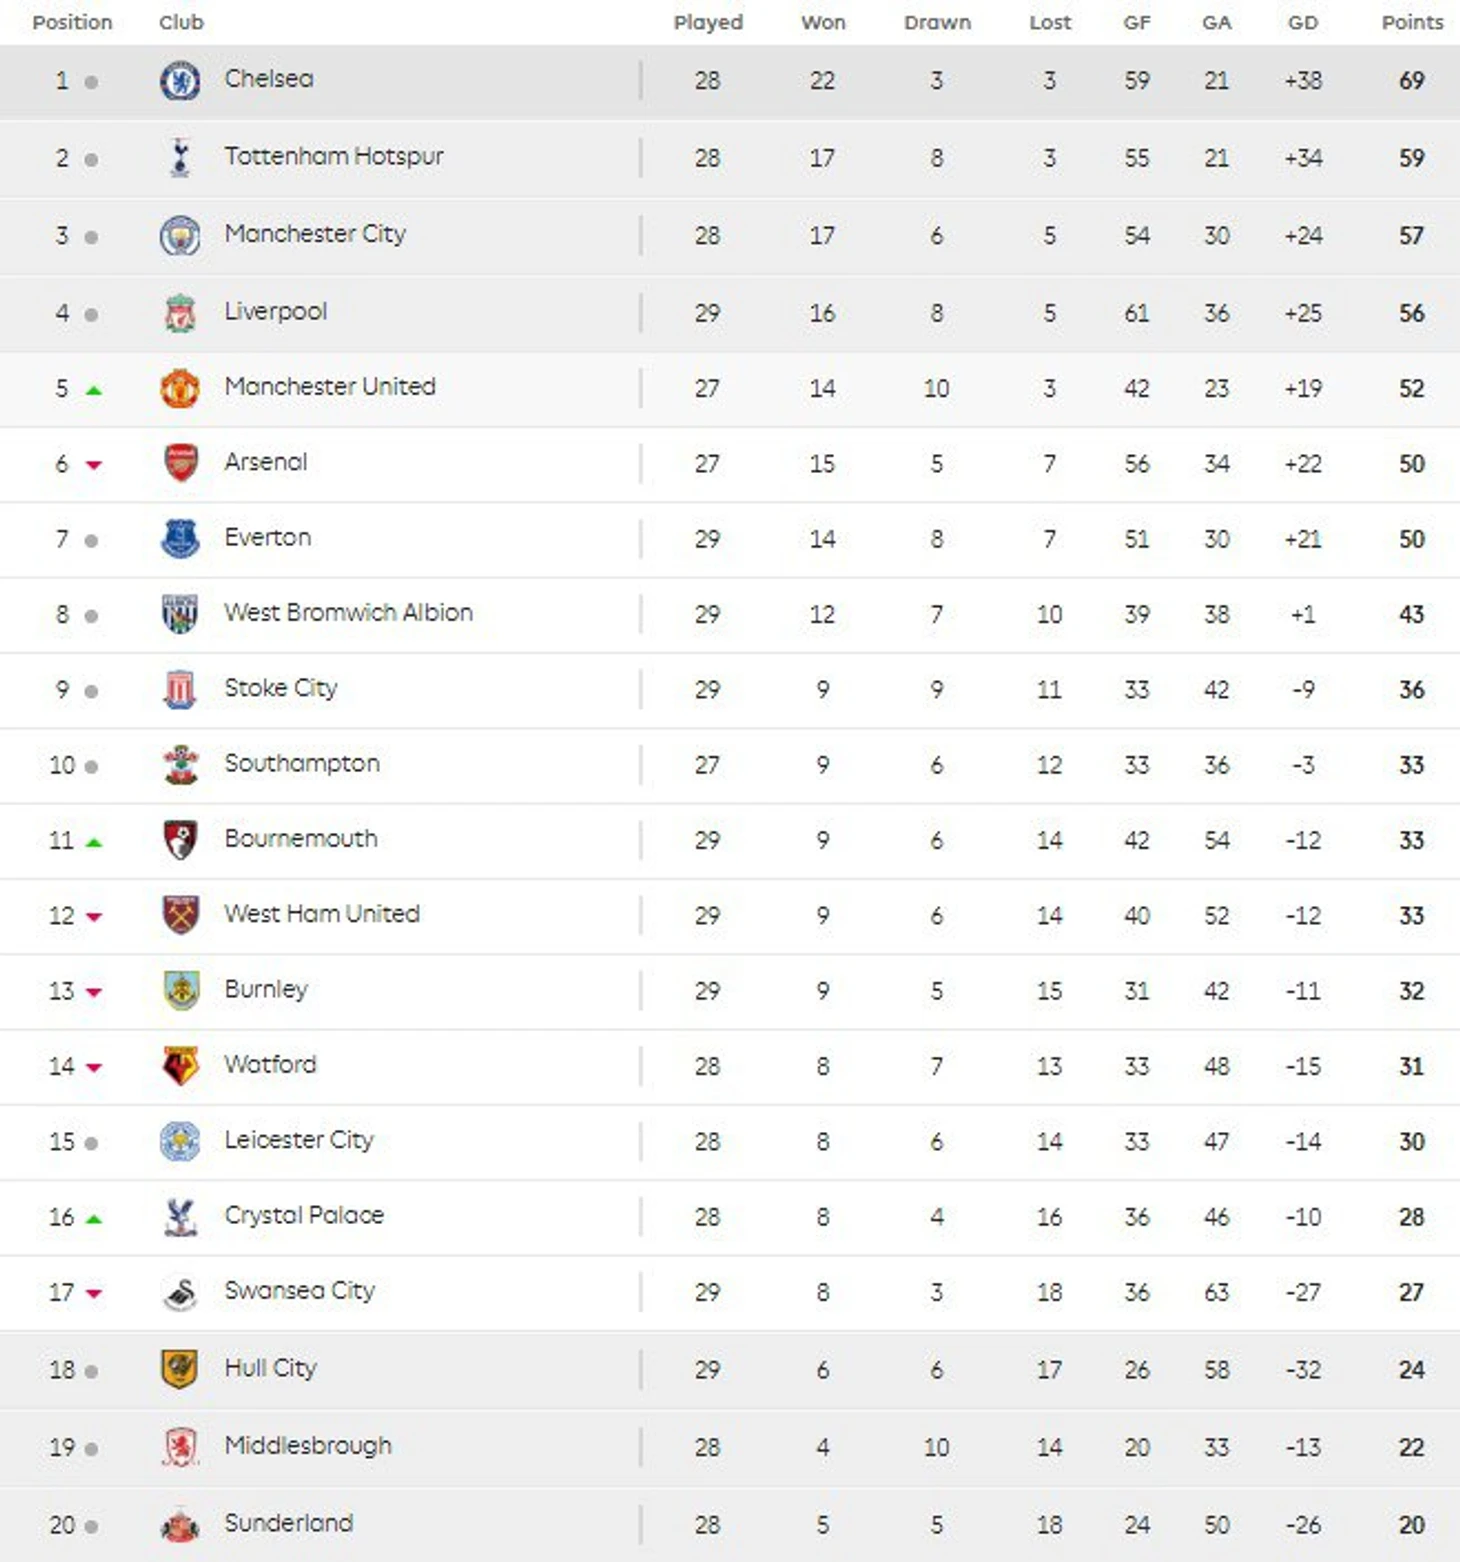Click the Everton club crest
This screenshot has height=1562, width=1460.
click(x=180, y=538)
